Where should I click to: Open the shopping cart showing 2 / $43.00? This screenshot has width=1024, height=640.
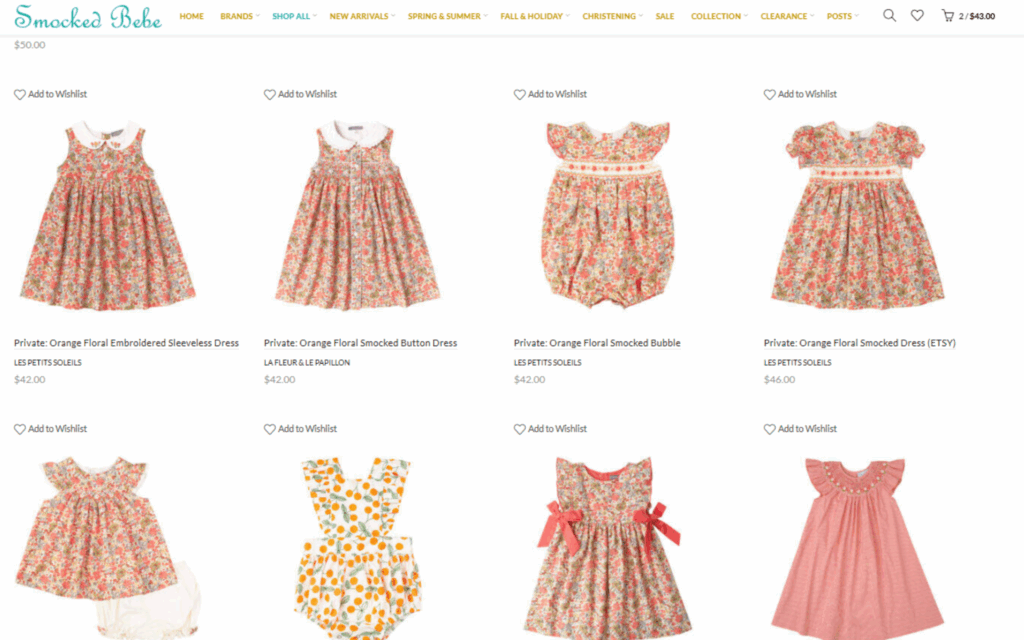tap(968, 16)
